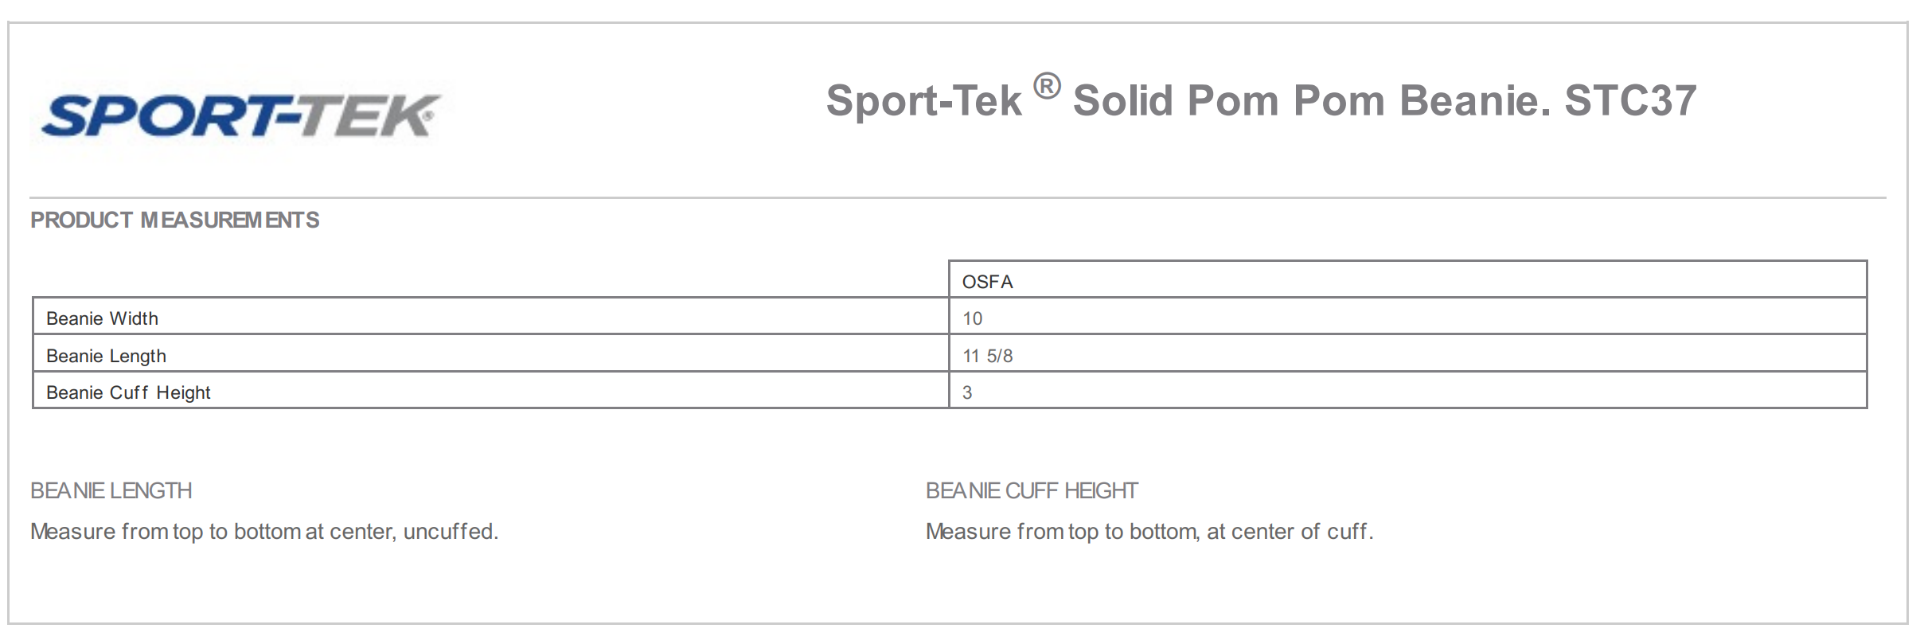Click the registered trademark symbol in the title
Viewport: 1920px width, 633px height.
[x=1046, y=87]
